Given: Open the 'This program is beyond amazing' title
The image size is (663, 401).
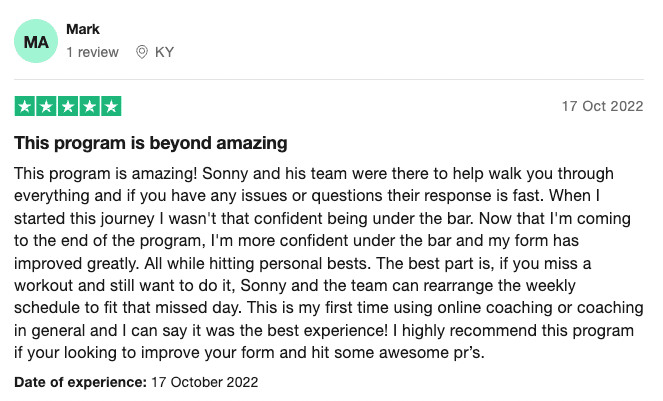Looking at the screenshot, I should [x=151, y=143].
